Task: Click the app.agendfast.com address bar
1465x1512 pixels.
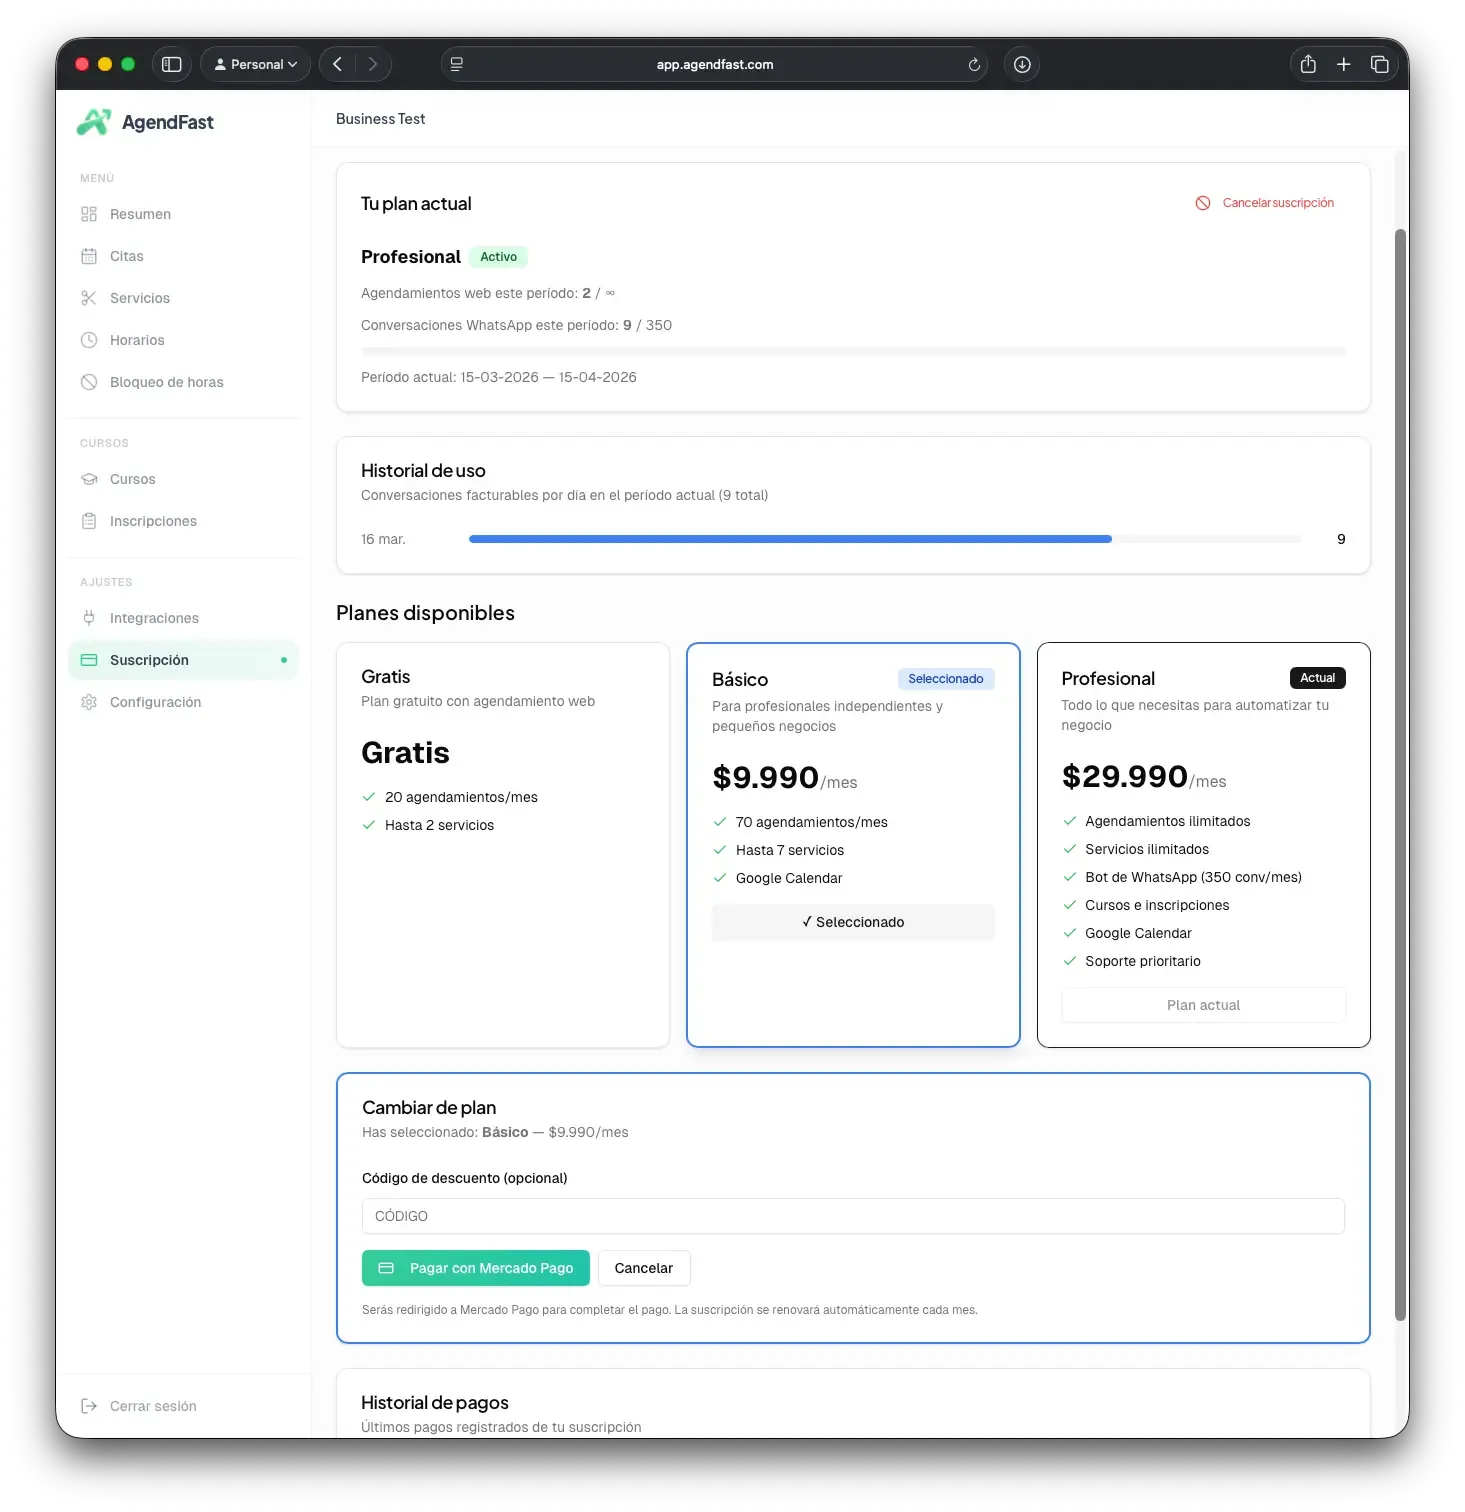Action: [714, 64]
